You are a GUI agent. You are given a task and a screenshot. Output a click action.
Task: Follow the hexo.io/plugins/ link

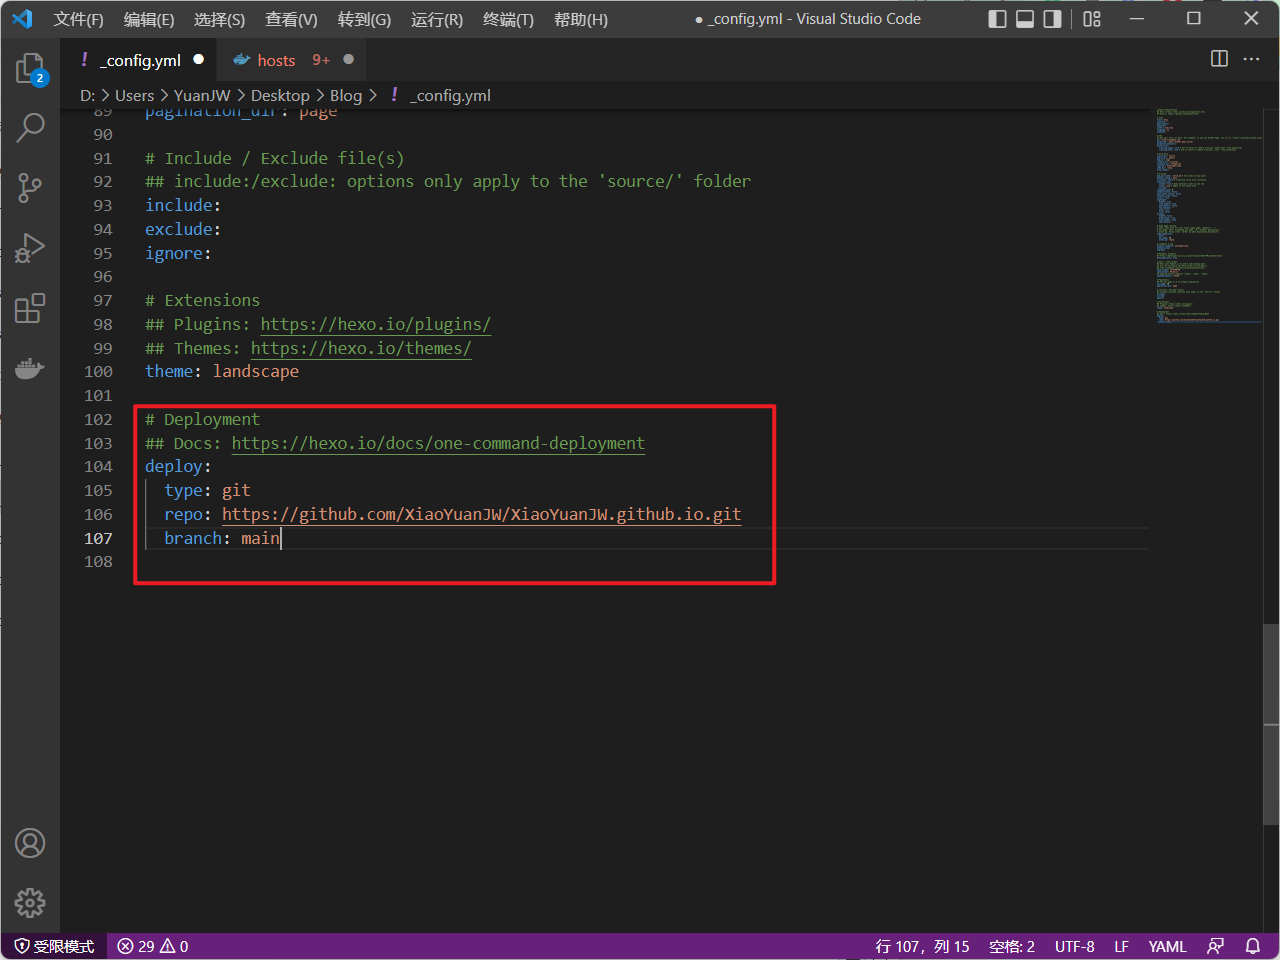click(x=376, y=324)
